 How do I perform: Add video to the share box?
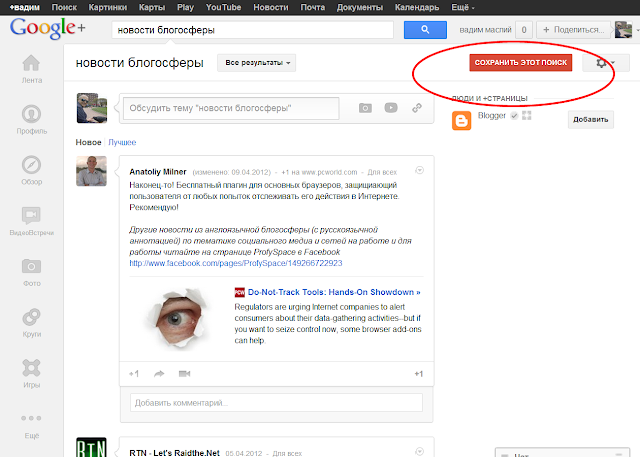(391, 108)
